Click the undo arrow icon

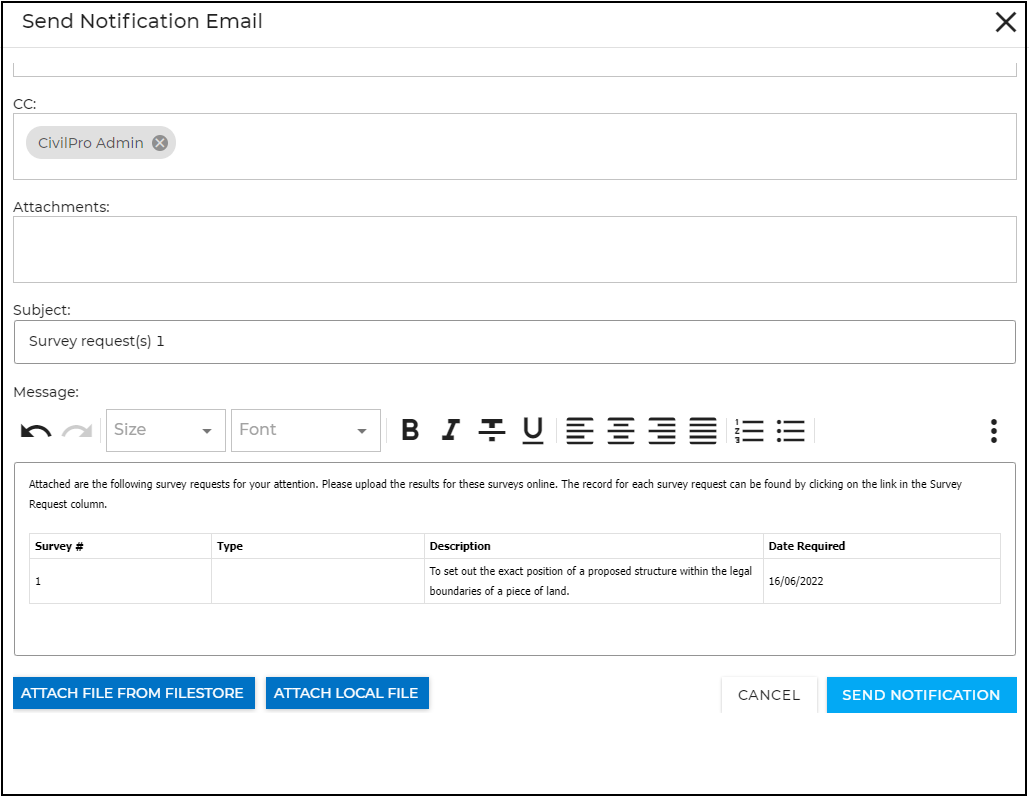(x=36, y=431)
